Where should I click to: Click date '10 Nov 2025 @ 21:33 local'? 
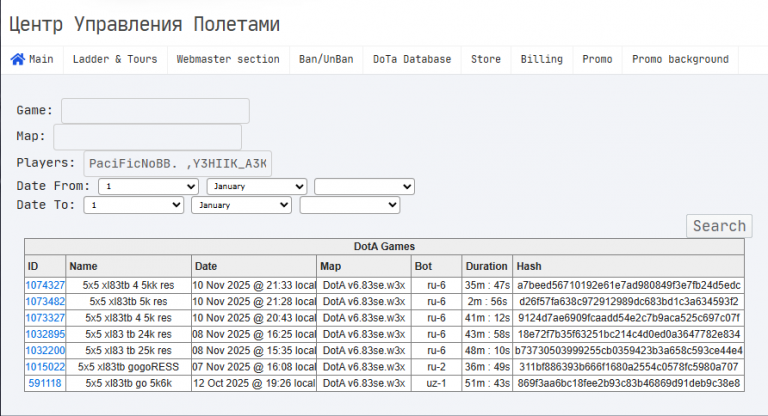click(254, 285)
